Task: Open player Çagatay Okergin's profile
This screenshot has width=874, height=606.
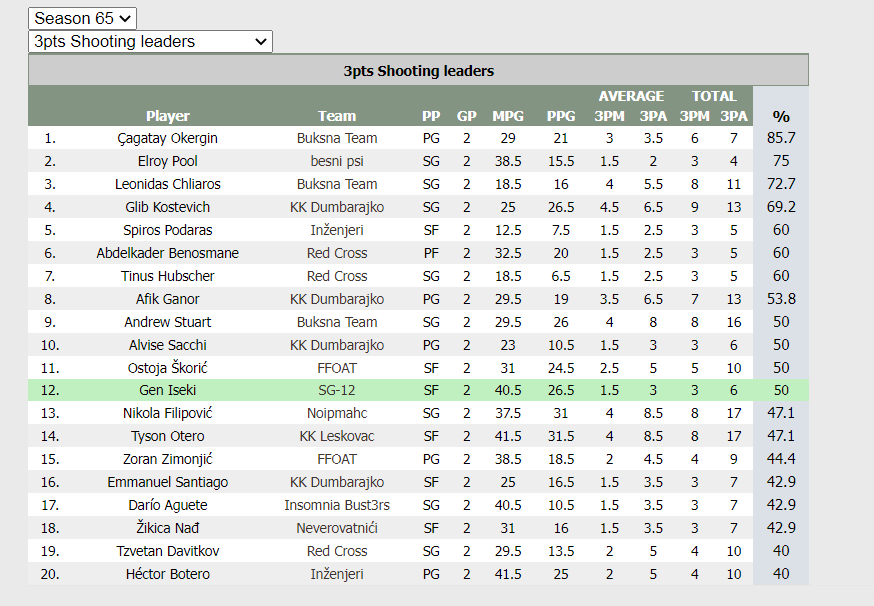Action: point(167,138)
